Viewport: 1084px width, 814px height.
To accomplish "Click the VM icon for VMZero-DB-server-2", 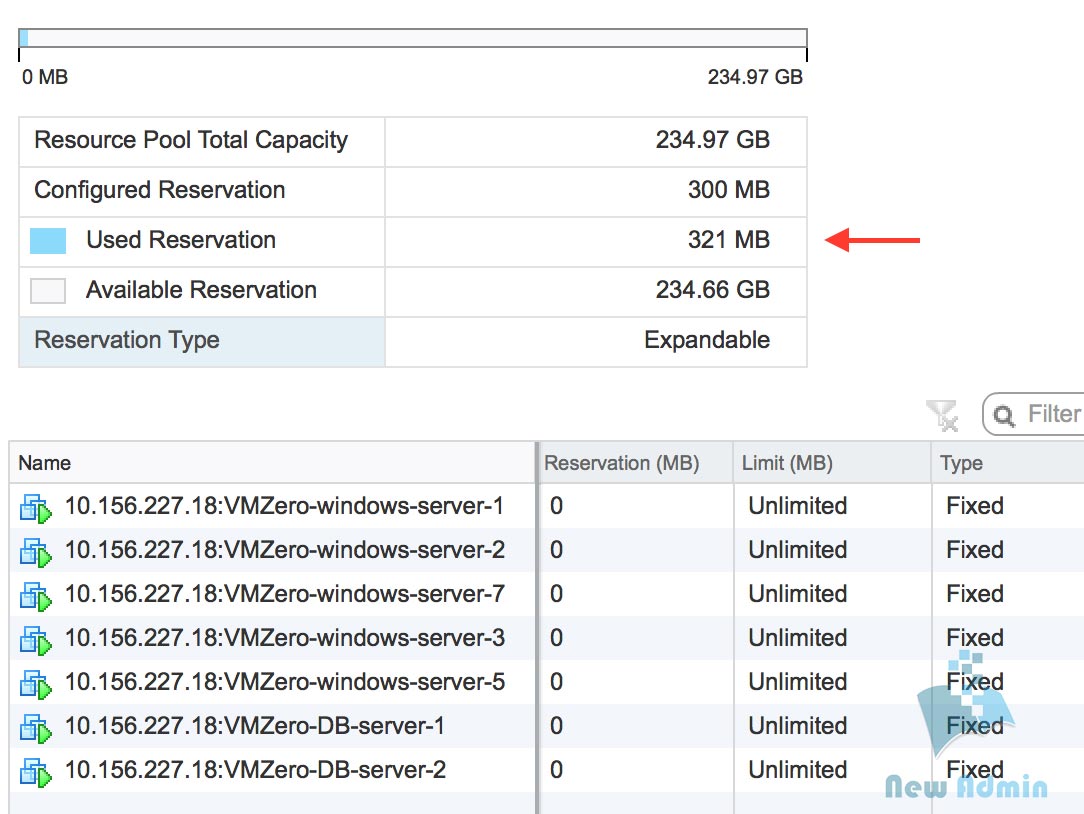I will click(x=35, y=772).
